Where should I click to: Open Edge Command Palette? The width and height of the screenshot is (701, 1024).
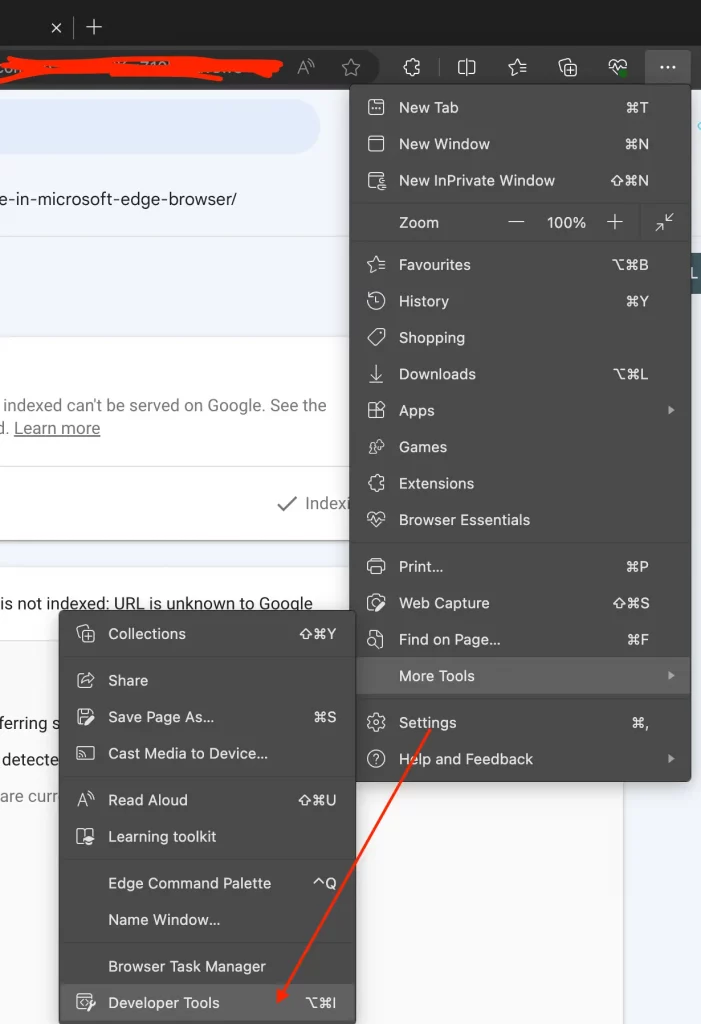207,884
